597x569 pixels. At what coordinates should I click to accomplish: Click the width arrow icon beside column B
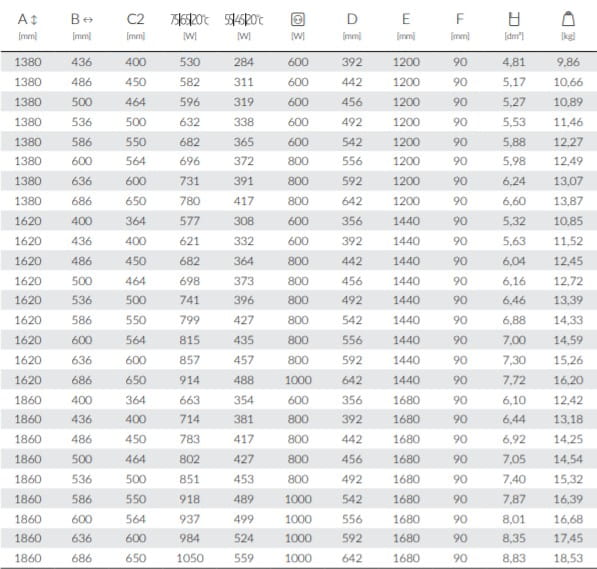pos(88,20)
